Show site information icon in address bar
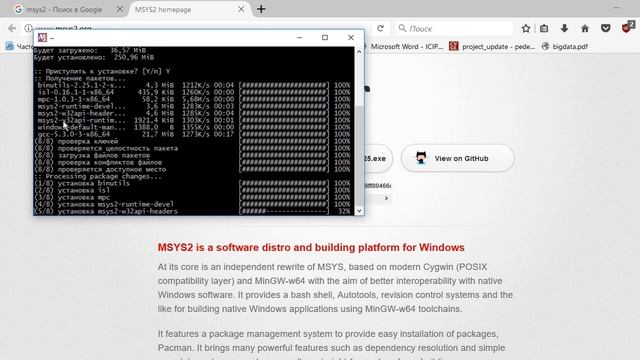This screenshot has height=360, width=640. click(28, 28)
